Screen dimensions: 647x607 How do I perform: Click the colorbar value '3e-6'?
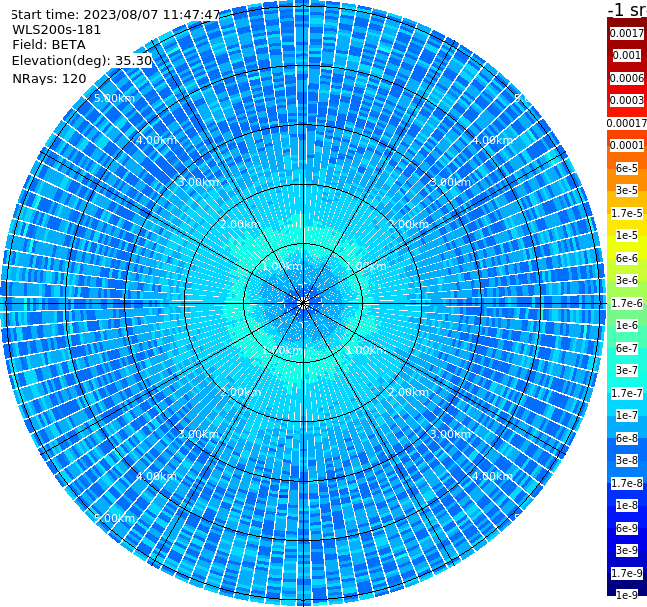coord(627,280)
